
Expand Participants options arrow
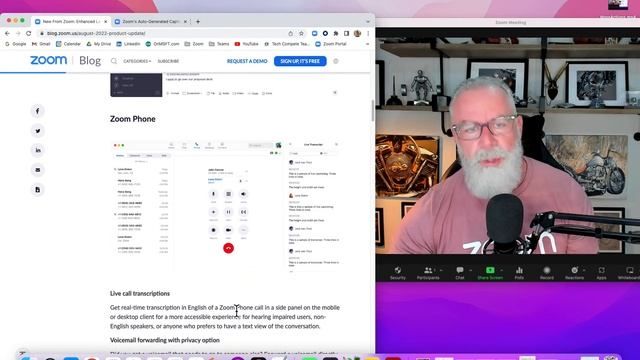[x=441, y=270]
